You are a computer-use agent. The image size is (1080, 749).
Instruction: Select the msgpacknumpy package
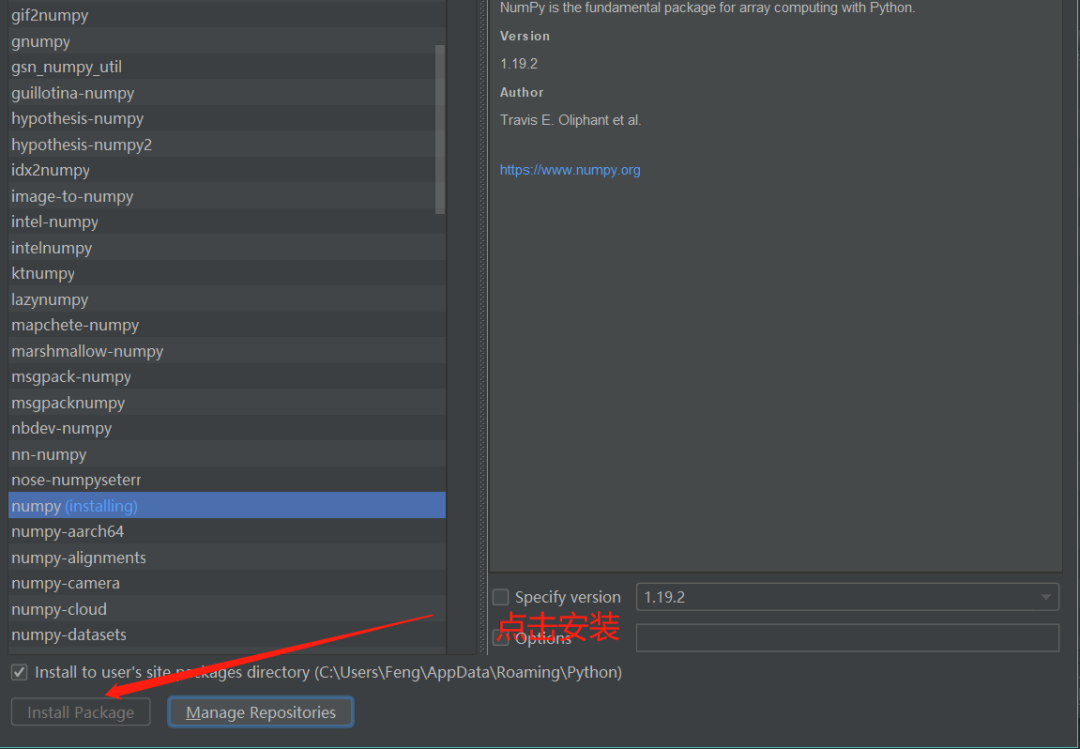tap(227, 402)
